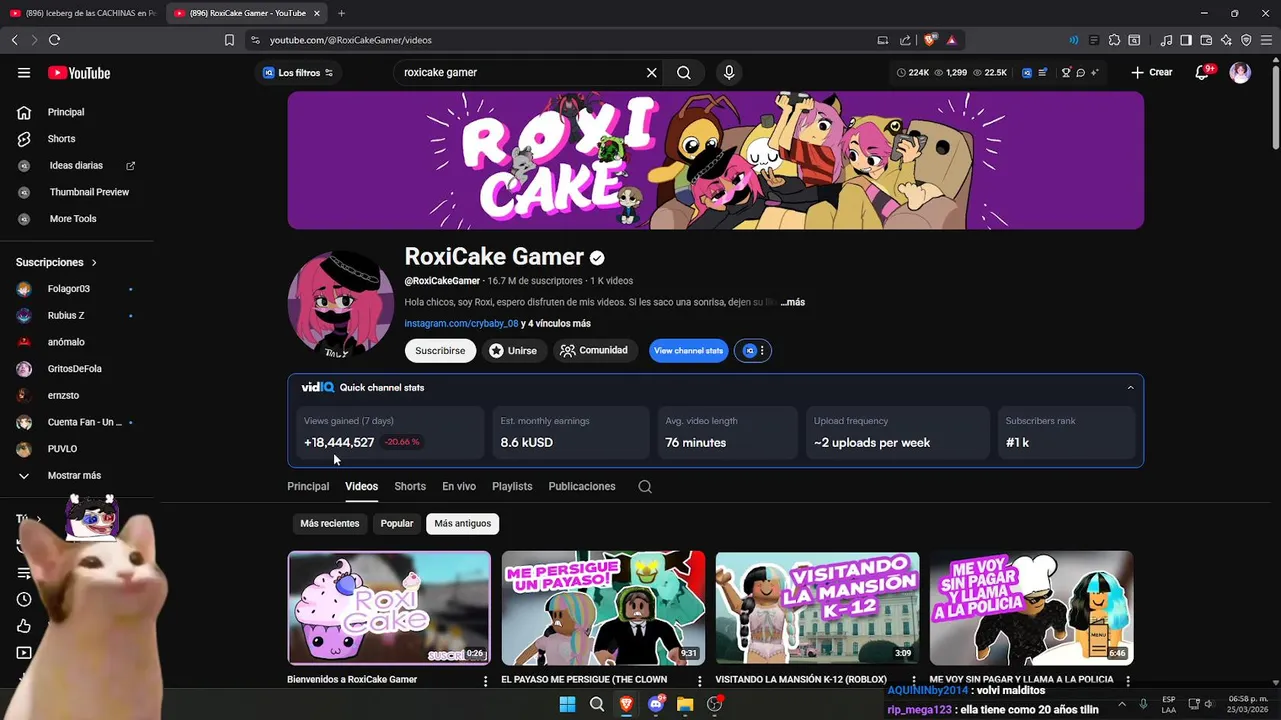Switch to the Shorts channel tab
This screenshot has height=720, width=1281.
[410, 487]
